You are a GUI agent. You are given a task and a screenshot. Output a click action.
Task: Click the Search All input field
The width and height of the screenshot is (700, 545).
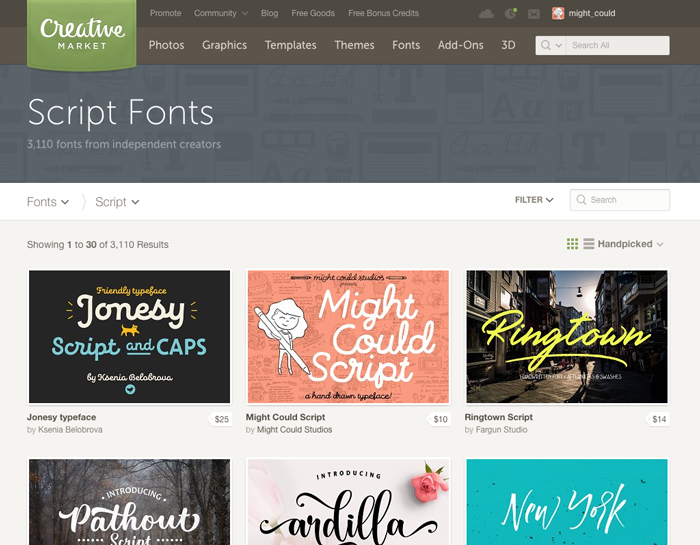[618, 46]
